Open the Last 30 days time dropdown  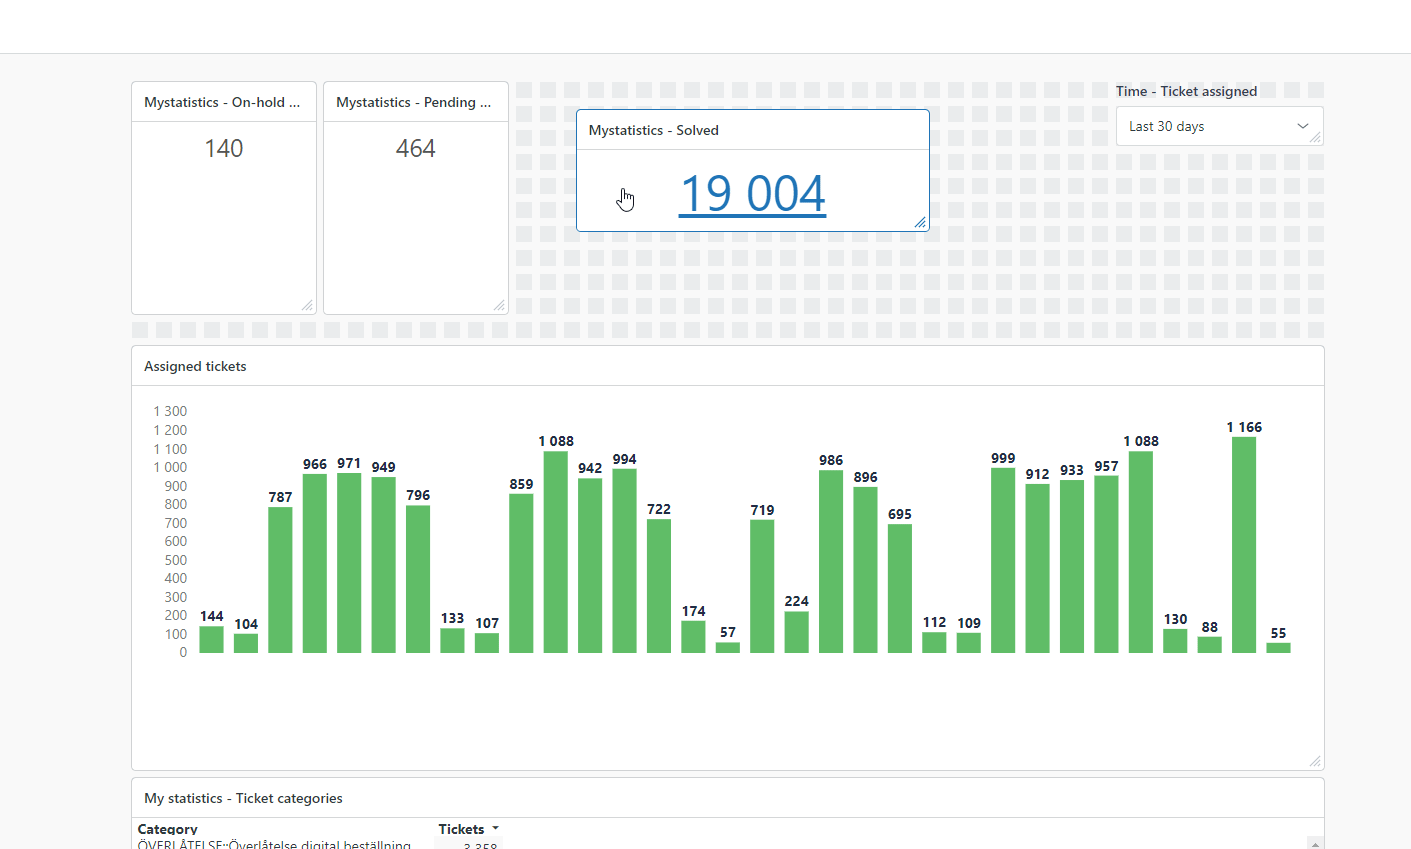[x=1210, y=126]
